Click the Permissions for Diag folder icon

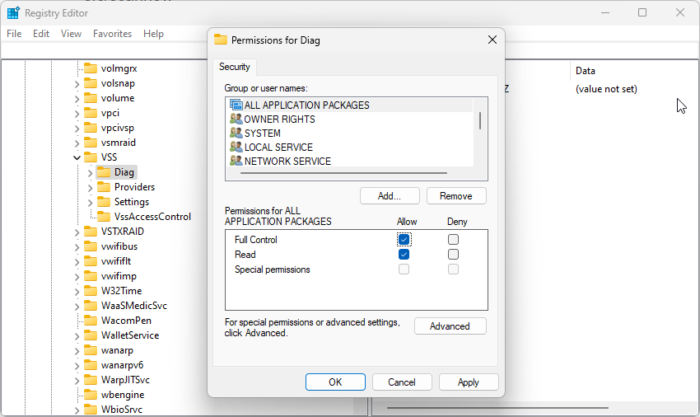point(220,40)
